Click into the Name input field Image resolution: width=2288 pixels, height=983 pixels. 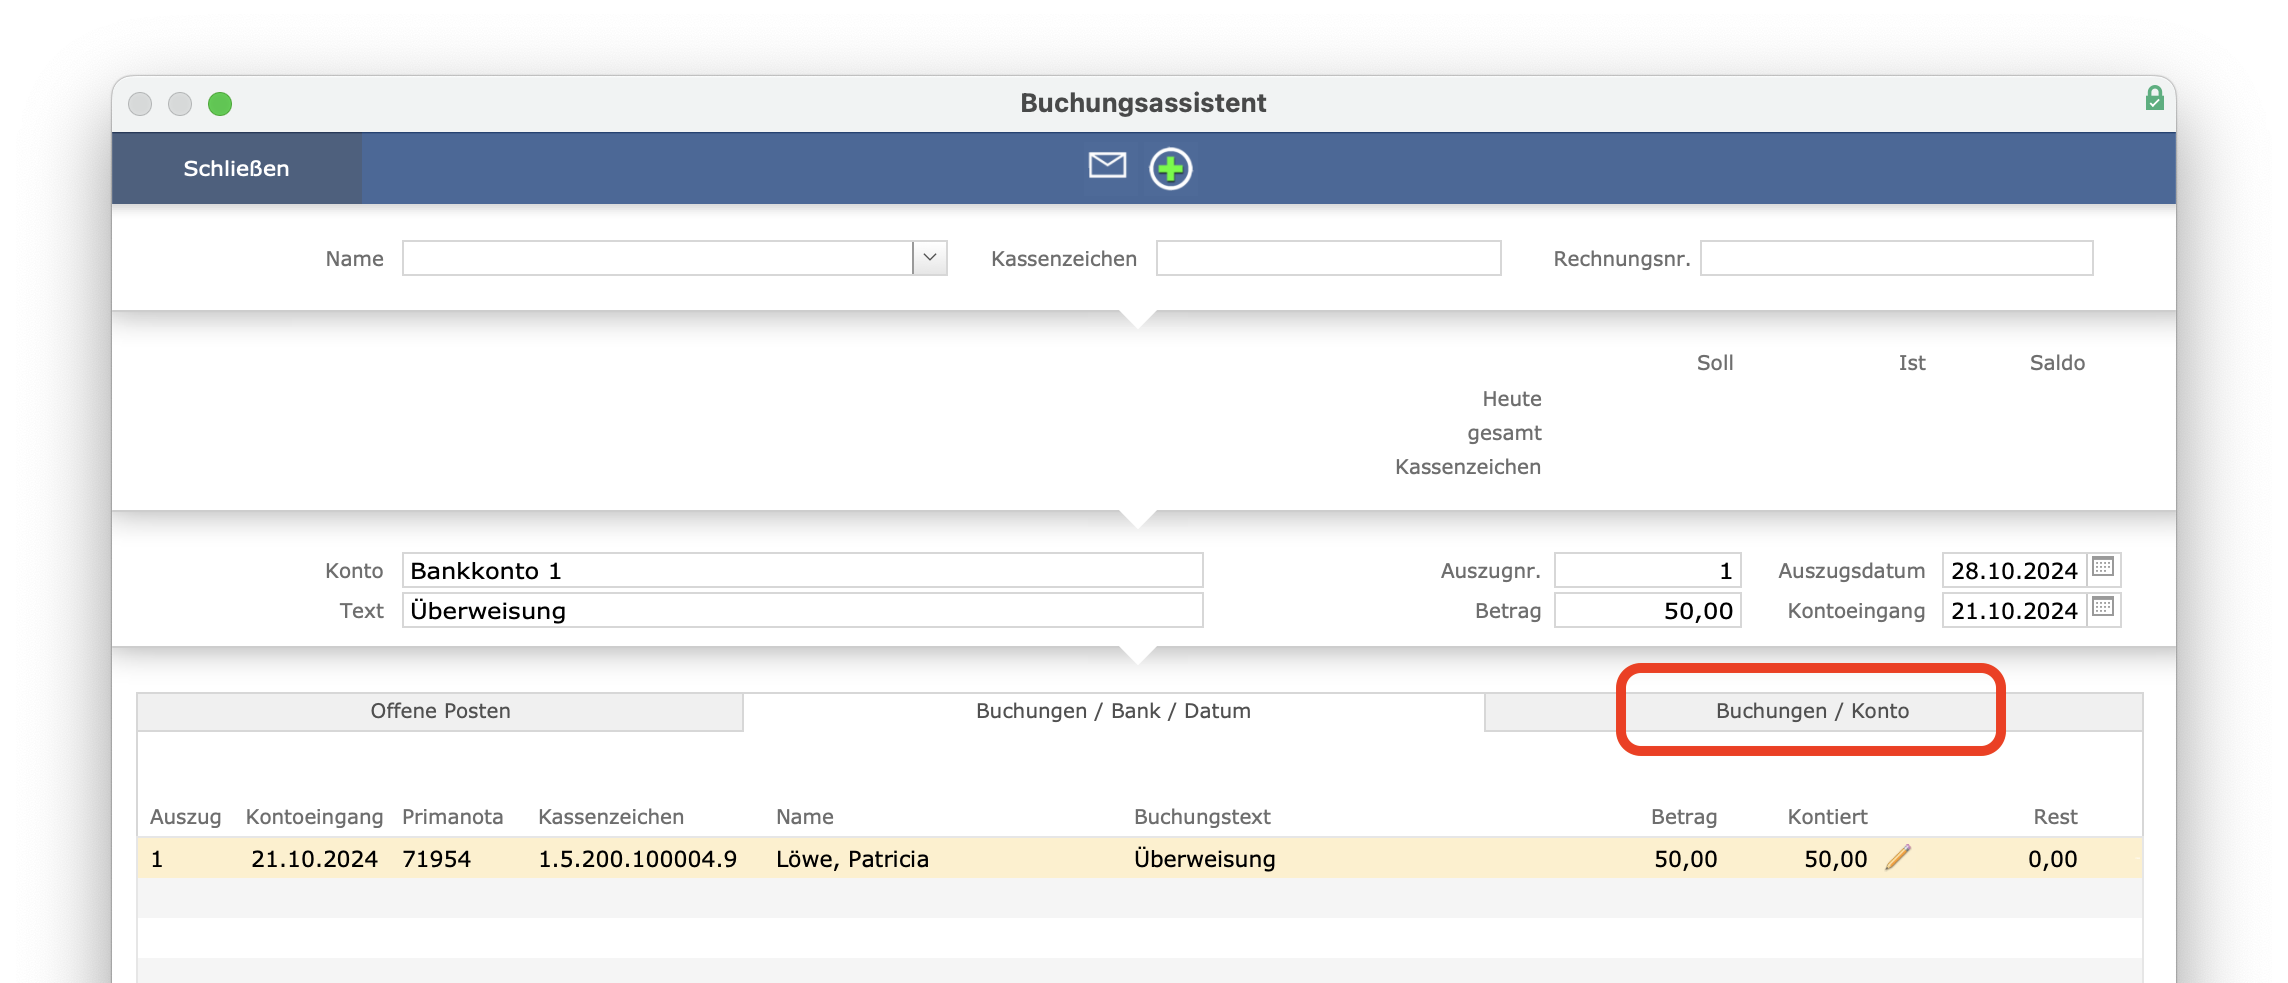click(657, 258)
